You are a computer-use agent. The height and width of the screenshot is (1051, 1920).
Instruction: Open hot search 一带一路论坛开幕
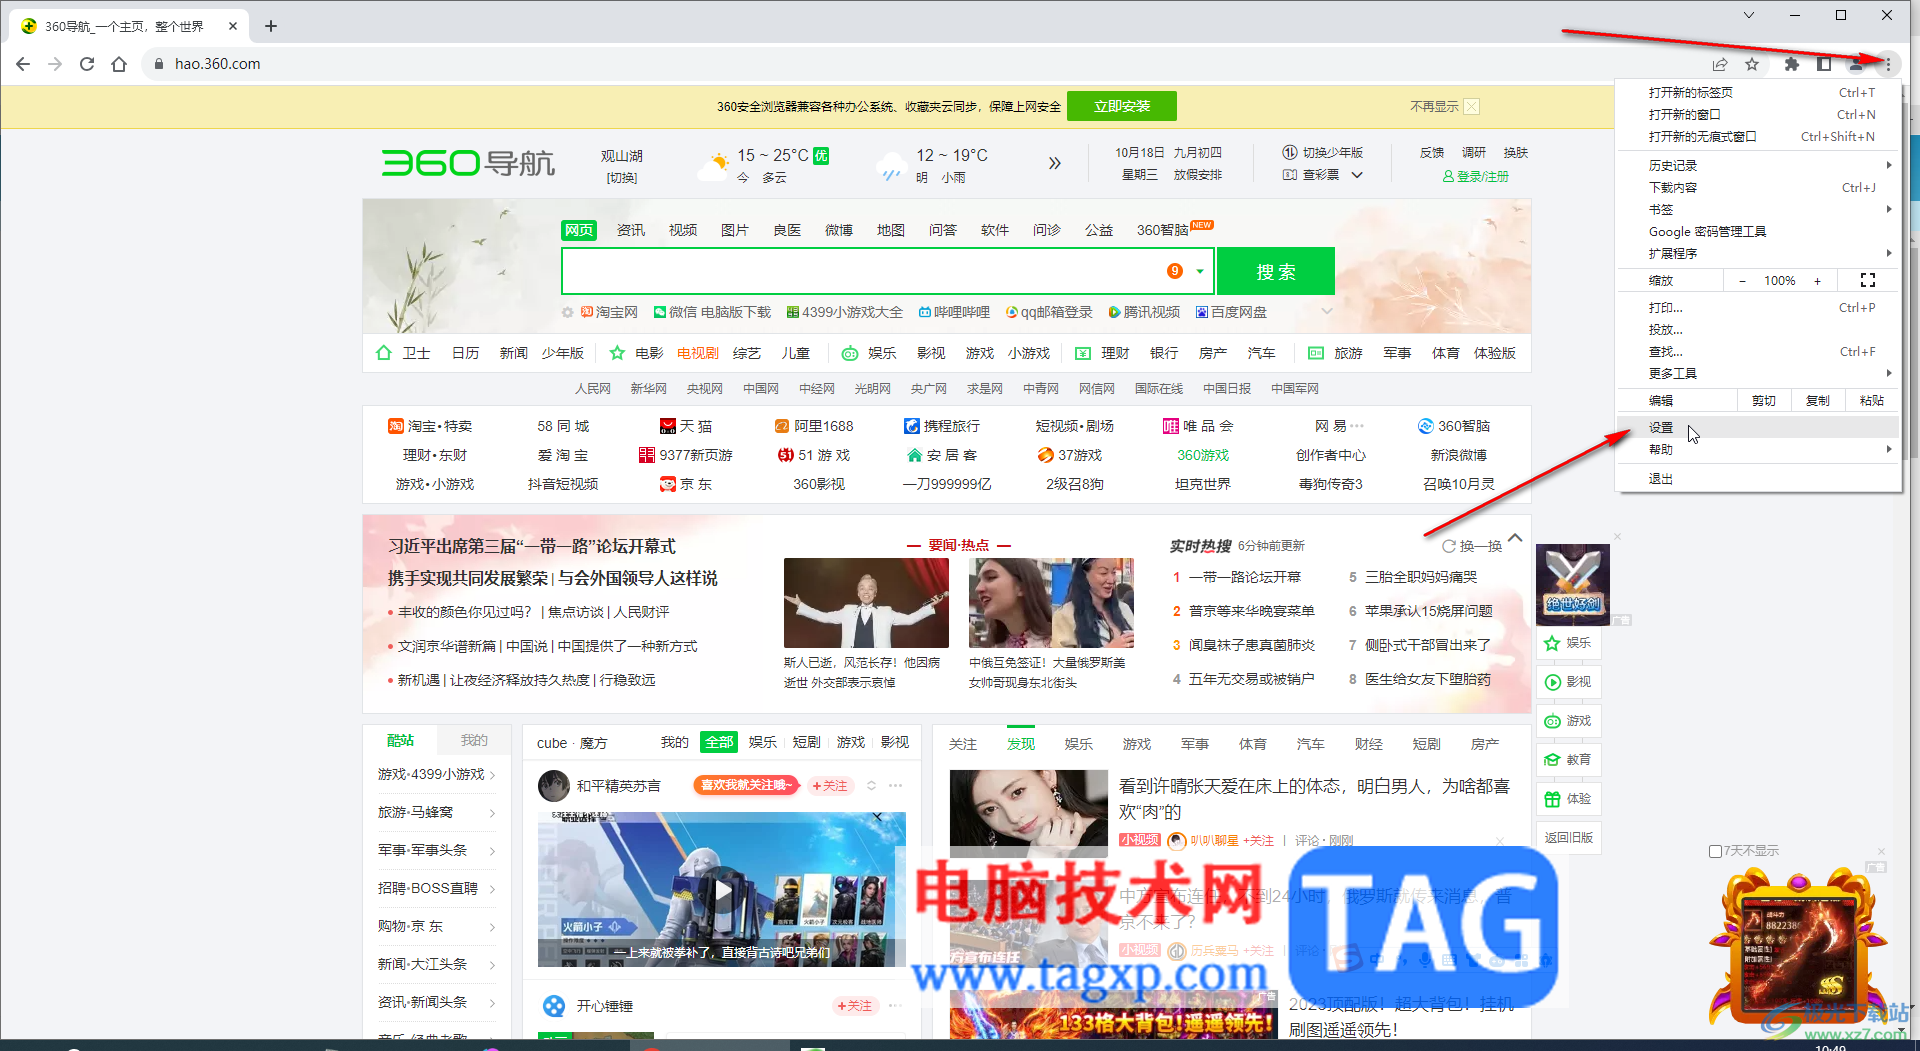click(1244, 577)
